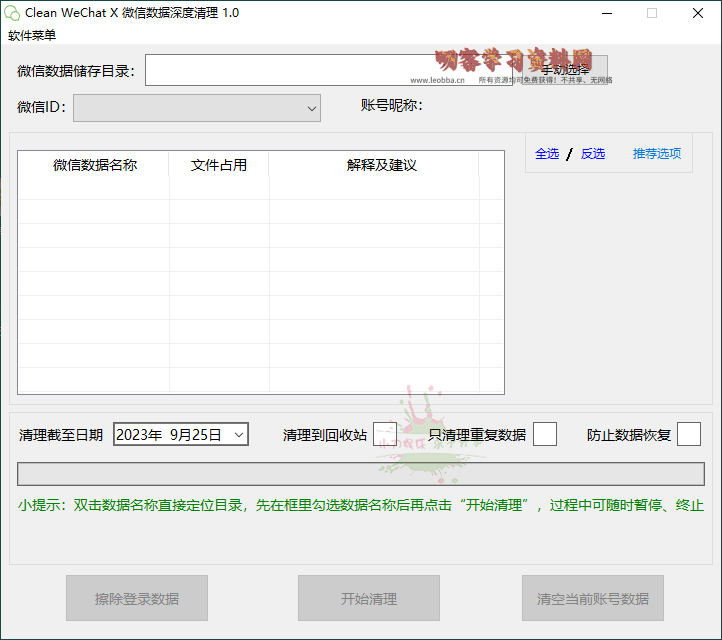
Task: Enable the 防止数据恢复 checkbox
Action: pos(689,434)
